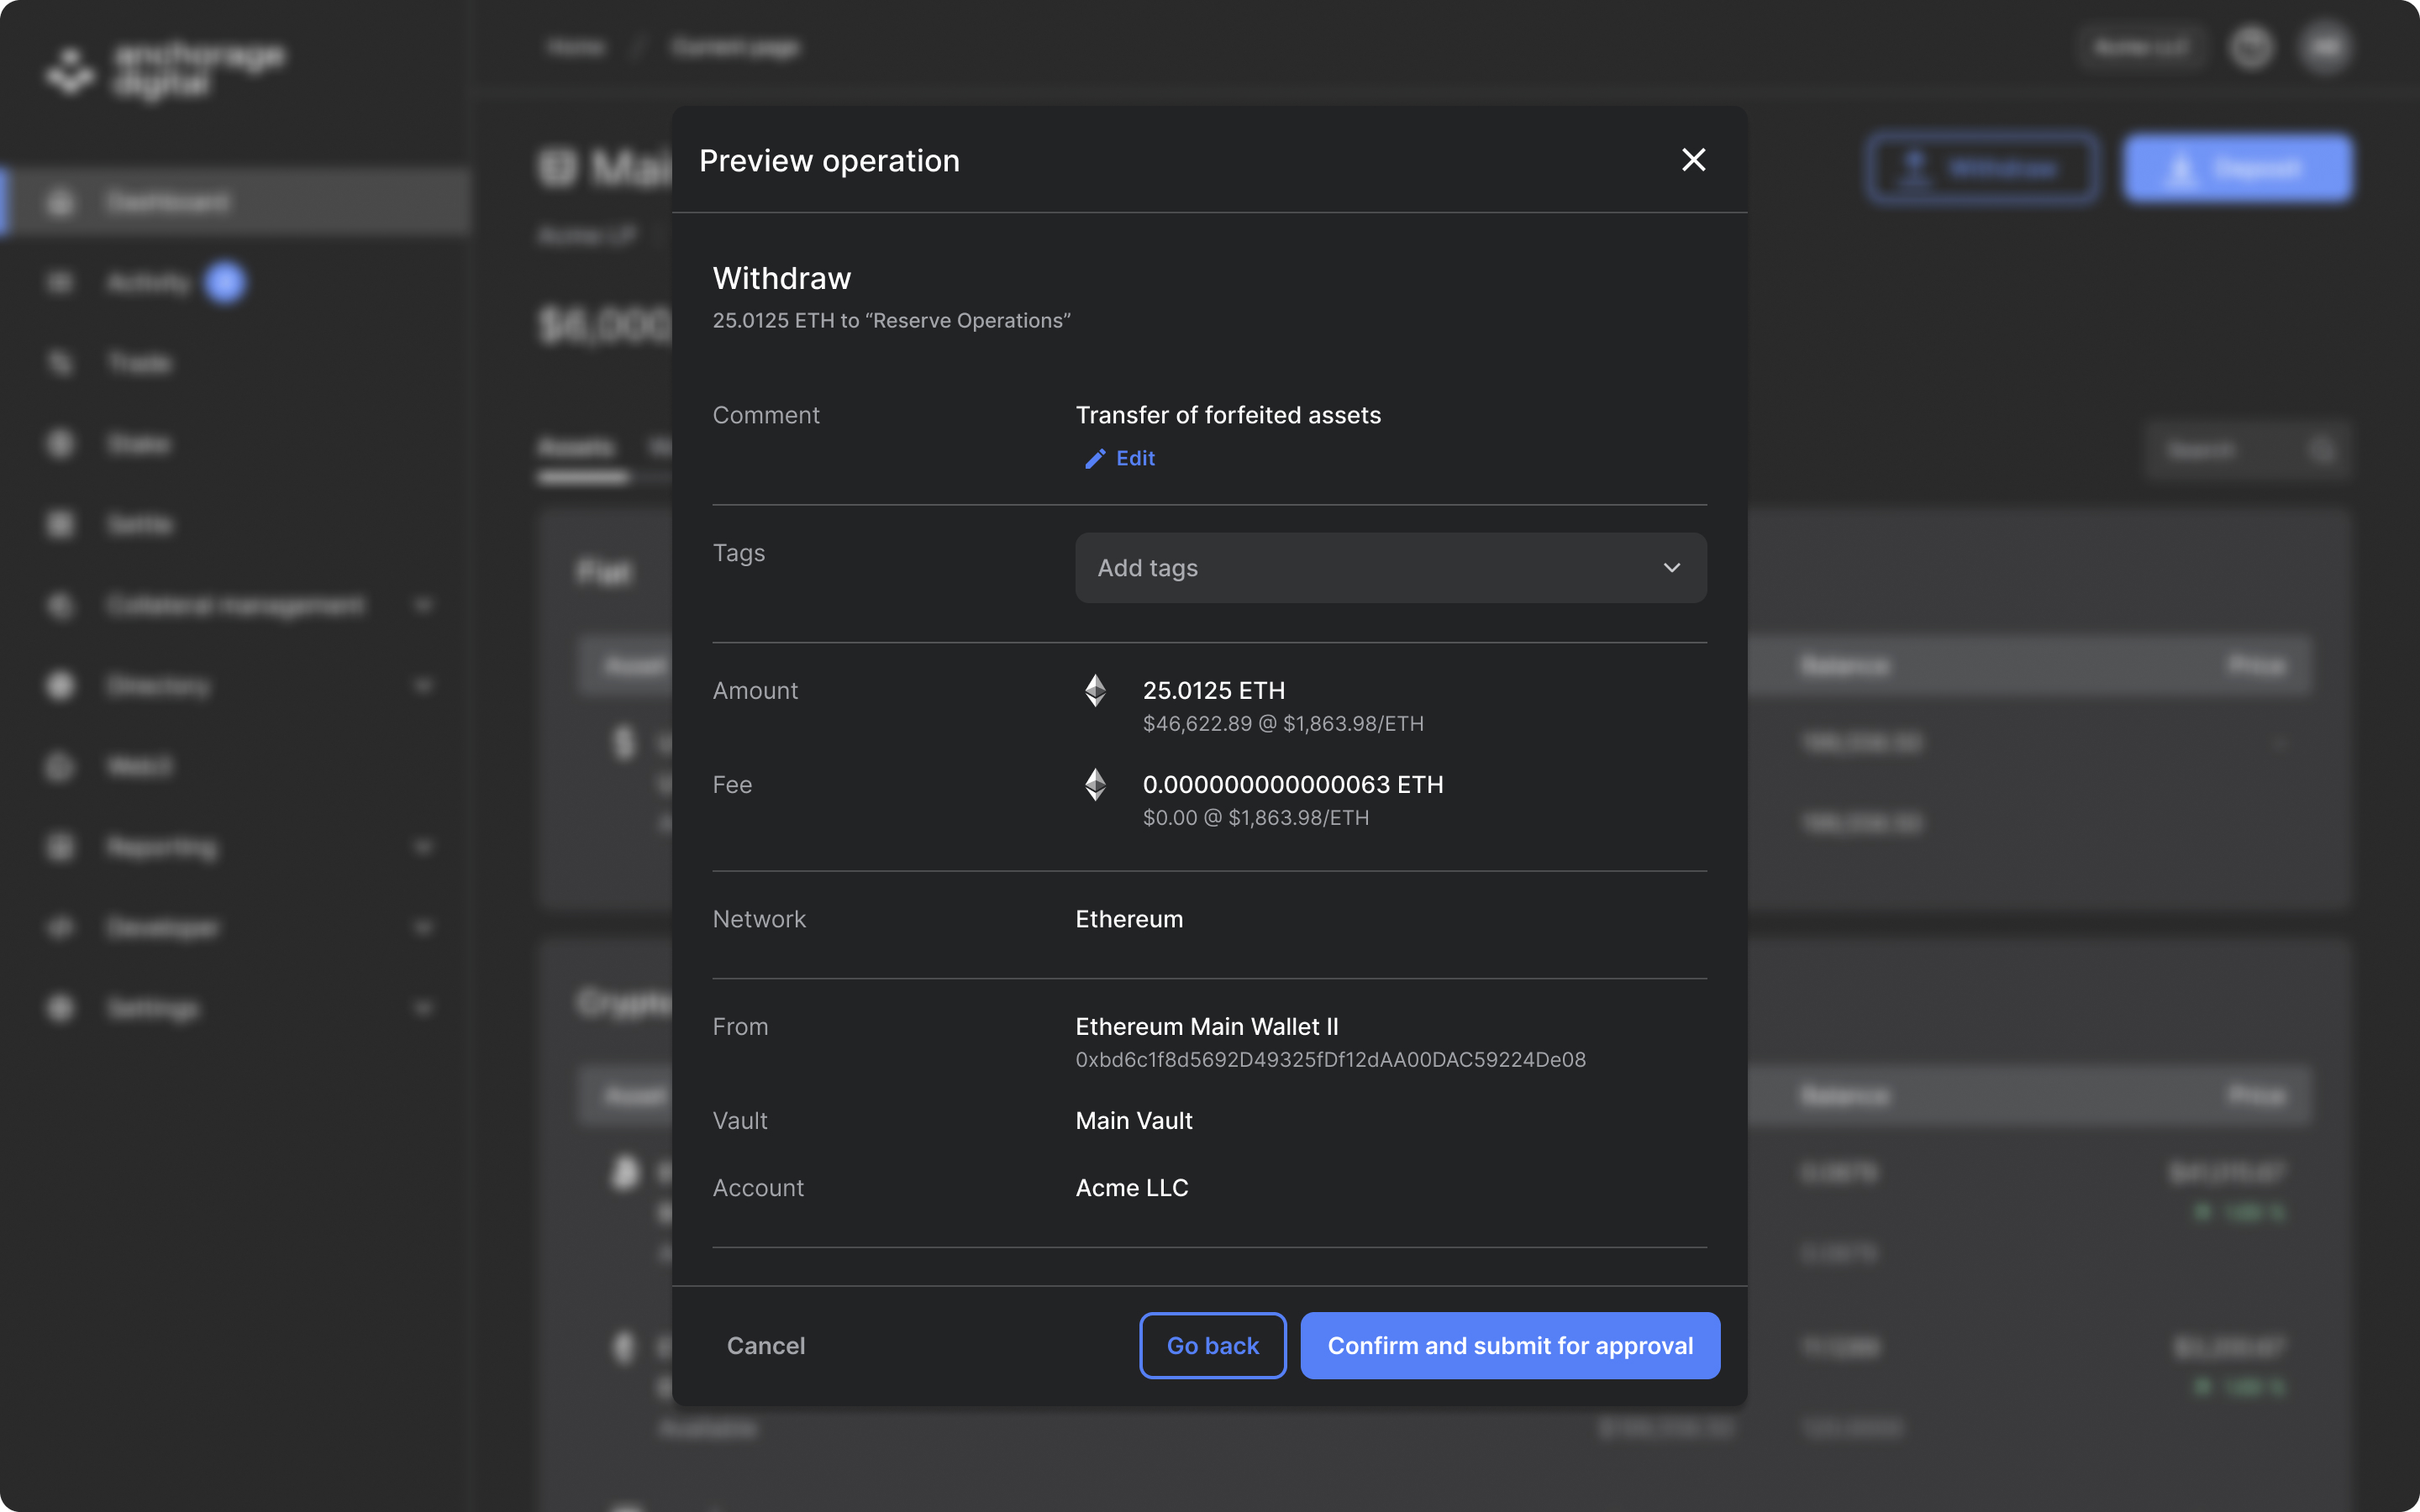
Task: Close the Preview operation dialog
Action: 1693,160
